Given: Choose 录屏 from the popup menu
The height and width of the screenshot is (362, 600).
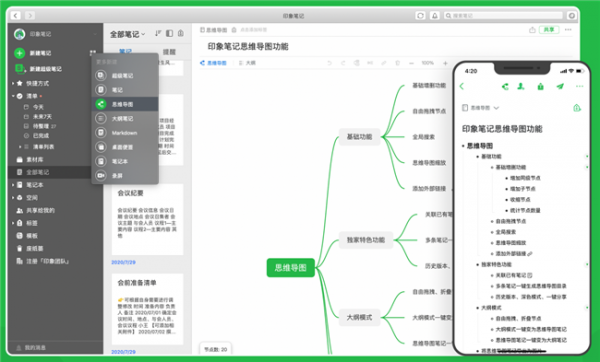Looking at the screenshot, I should pos(125,176).
